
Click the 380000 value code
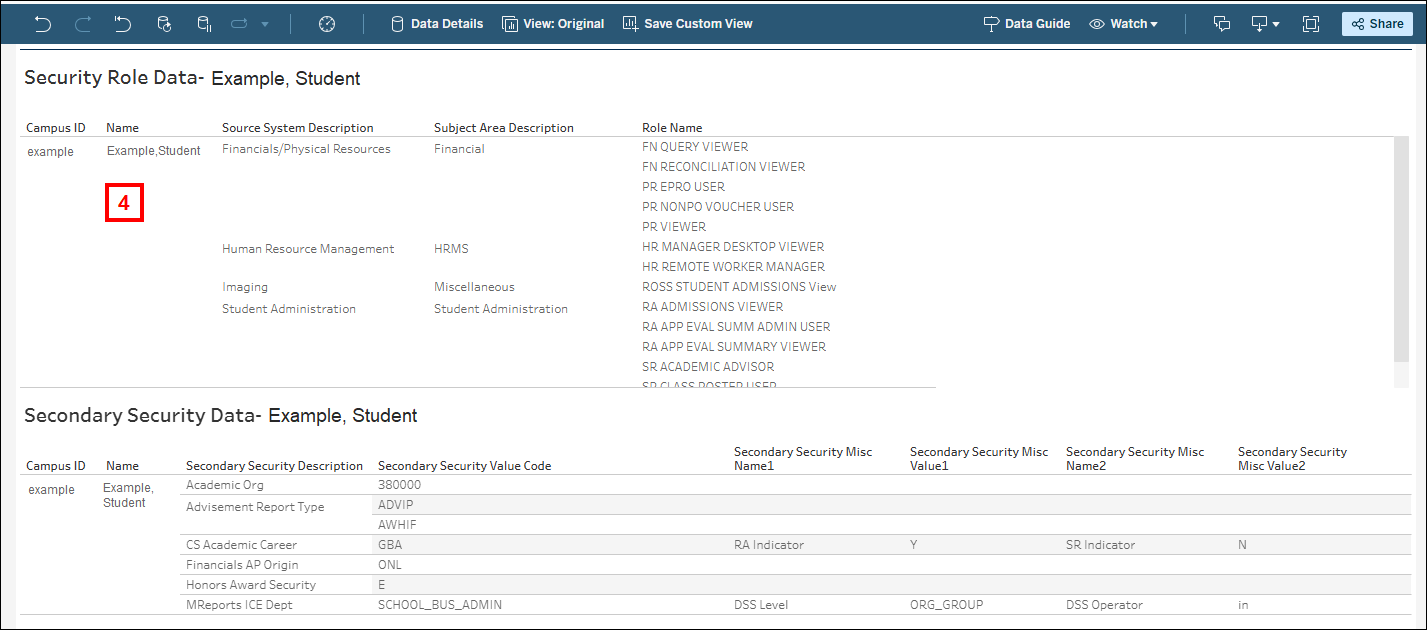tap(399, 485)
